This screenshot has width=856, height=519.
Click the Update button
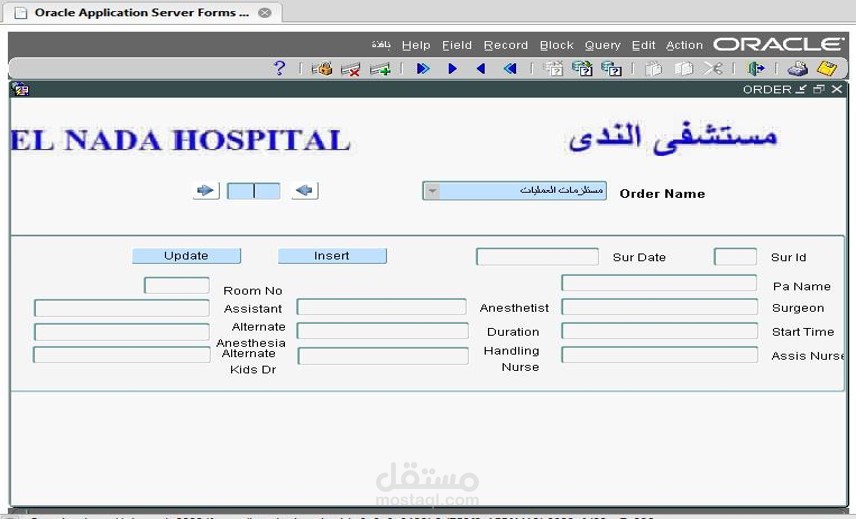pyautogui.click(x=186, y=256)
